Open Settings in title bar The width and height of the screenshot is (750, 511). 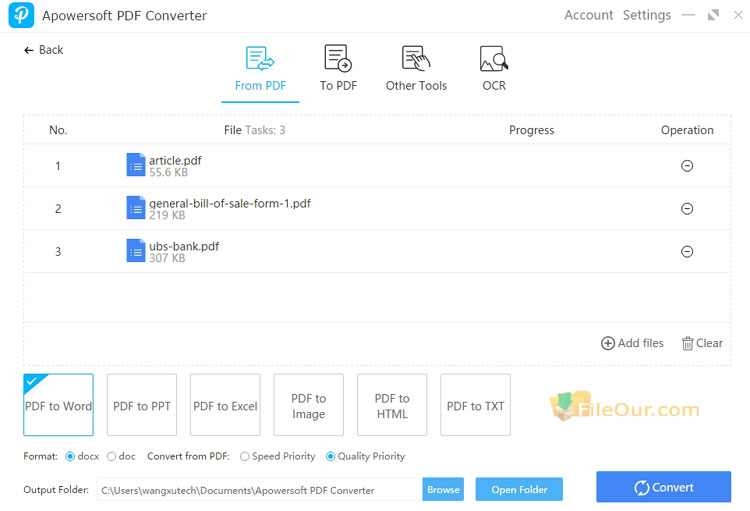pyautogui.click(x=647, y=15)
